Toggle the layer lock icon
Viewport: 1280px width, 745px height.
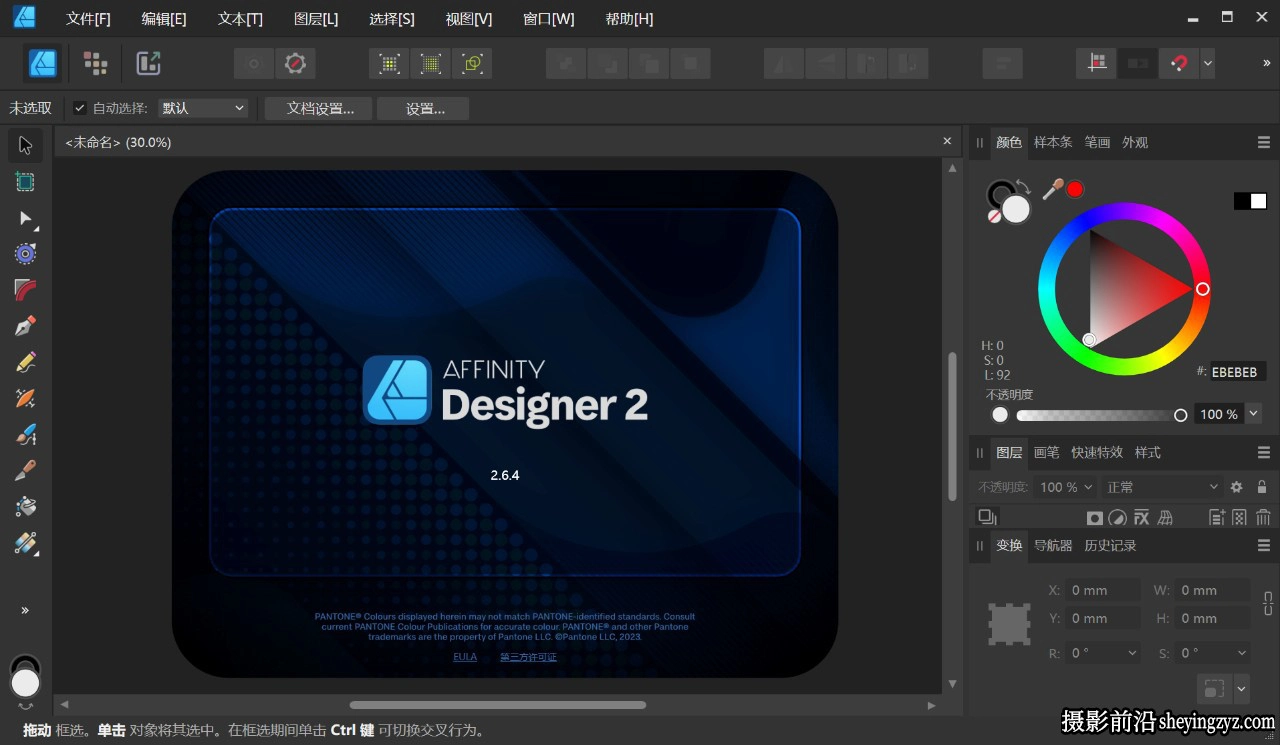coord(1262,487)
